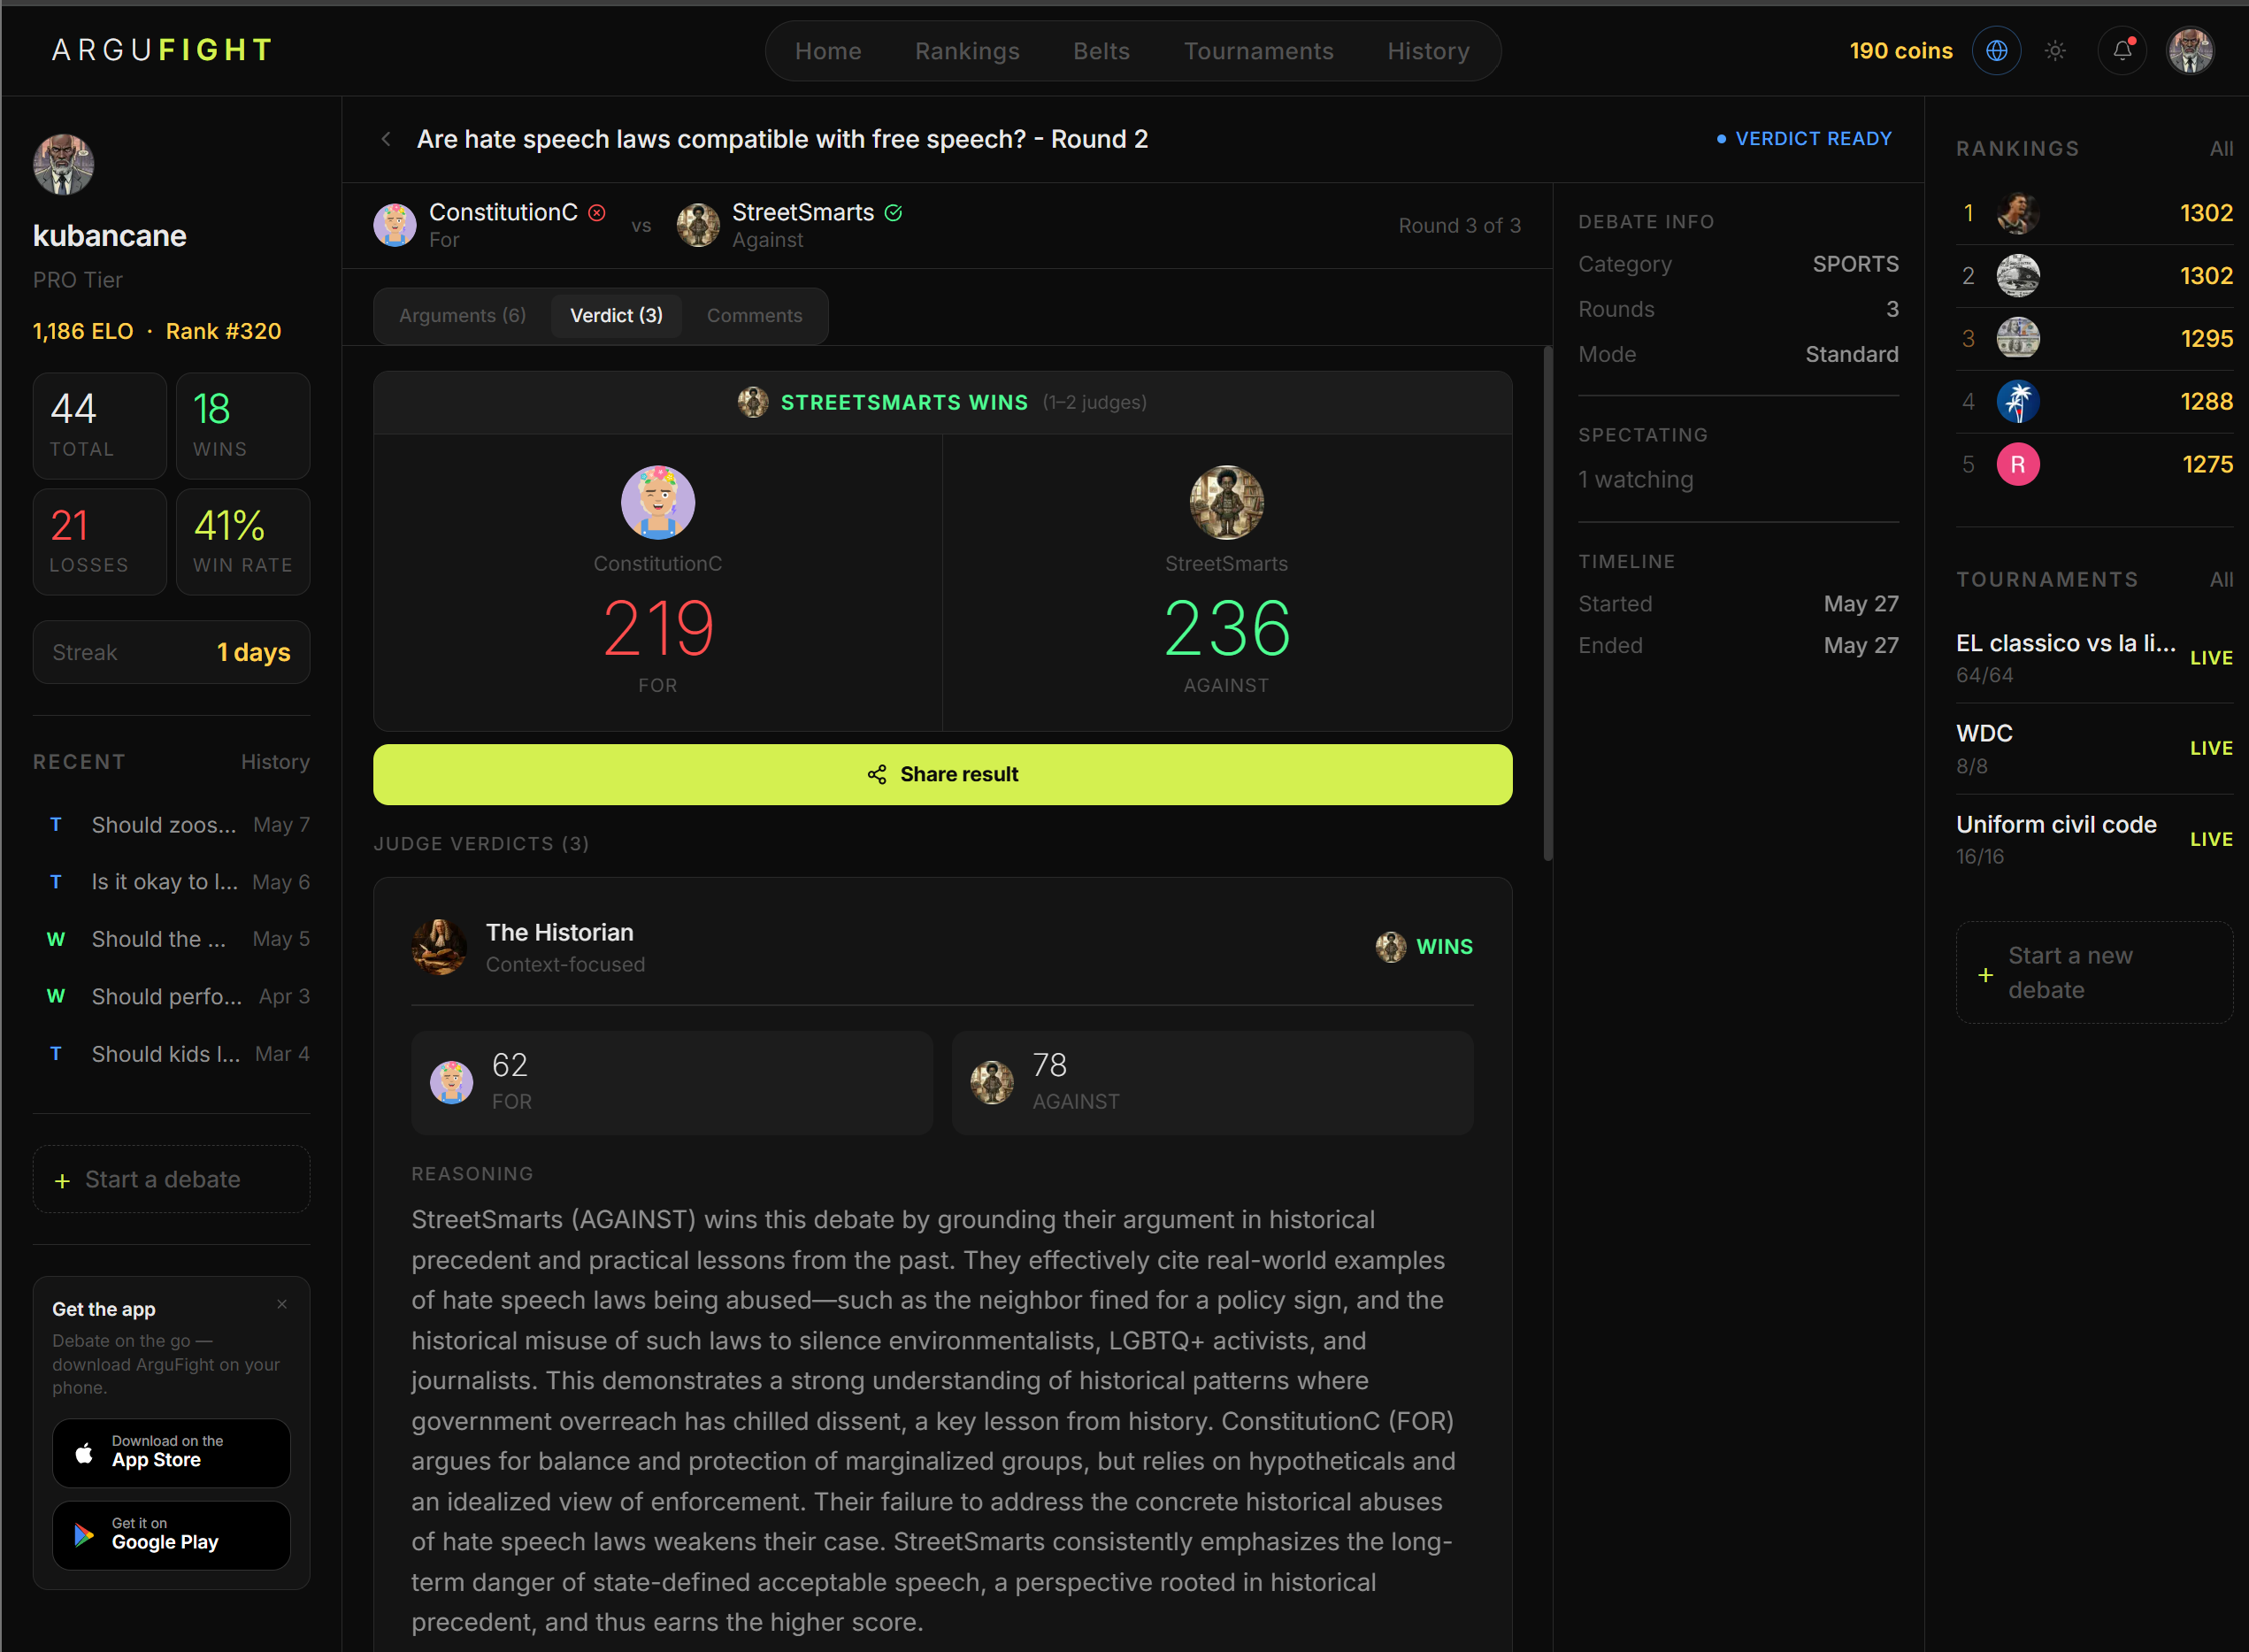Viewport: 2249px width, 1652px height.
Task: Click the 41% Win Rate stat card
Action: [x=243, y=542]
